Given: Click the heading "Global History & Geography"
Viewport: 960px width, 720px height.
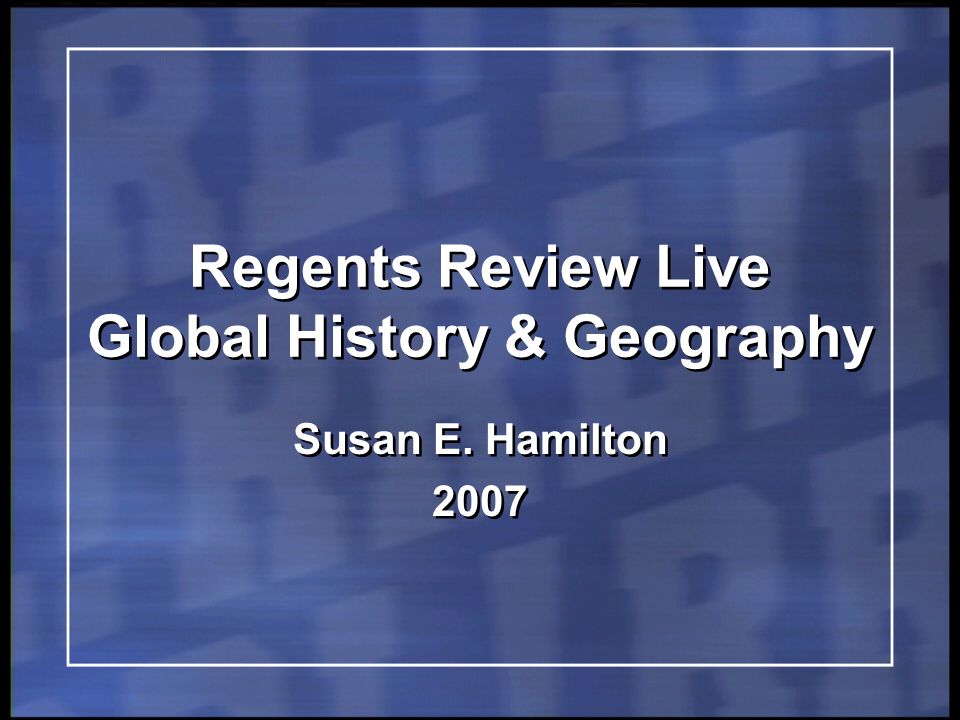Looking at the screenshot, I should point(481,340).
